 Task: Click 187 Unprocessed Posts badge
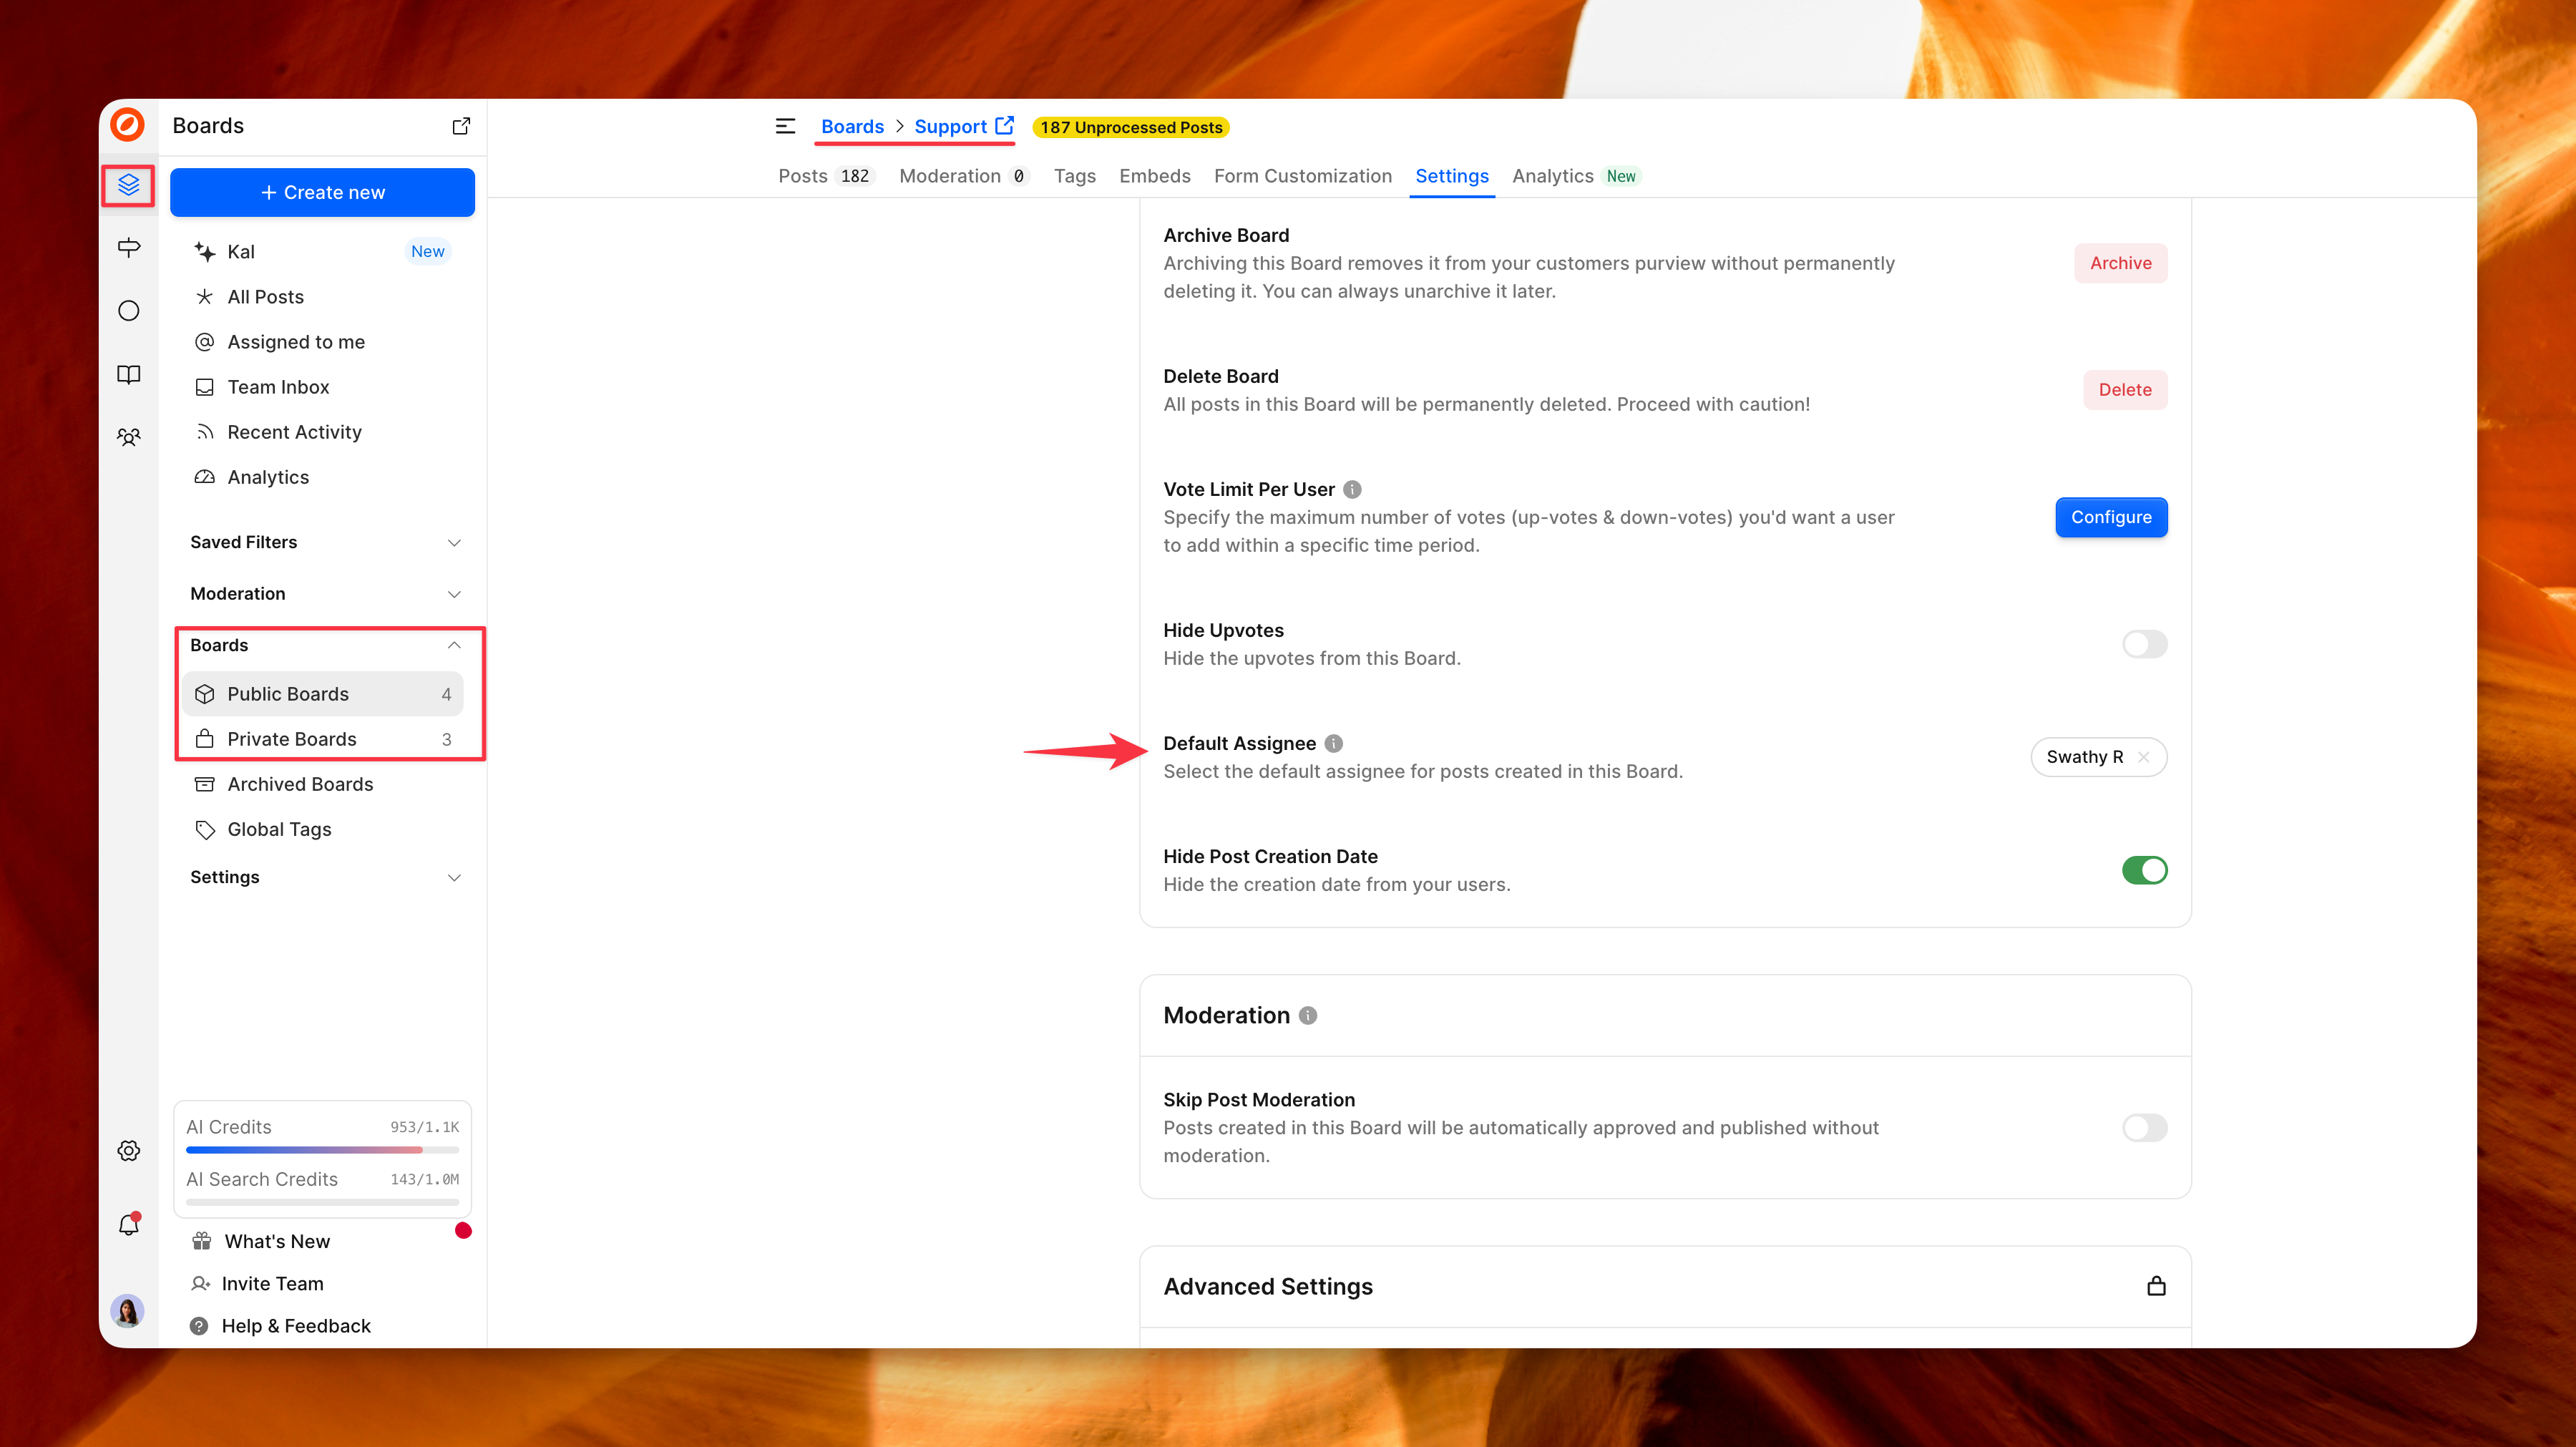click(1131, 127)
